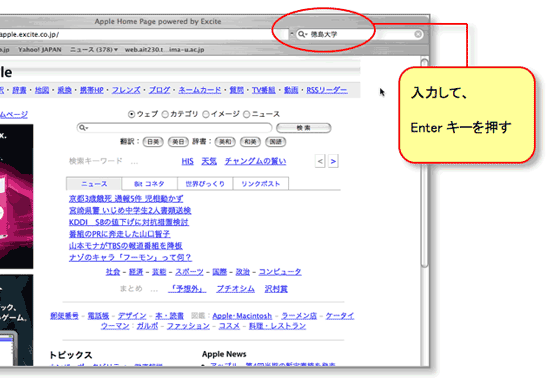The width and height of the screenshot is (550, 381).
Task: Switch to the ニュース tab
Action: 94,183
